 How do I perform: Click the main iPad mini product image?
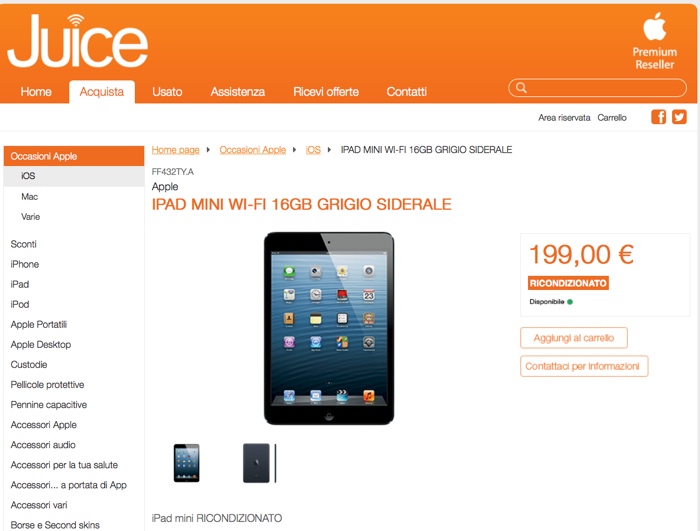click(329, 328)
